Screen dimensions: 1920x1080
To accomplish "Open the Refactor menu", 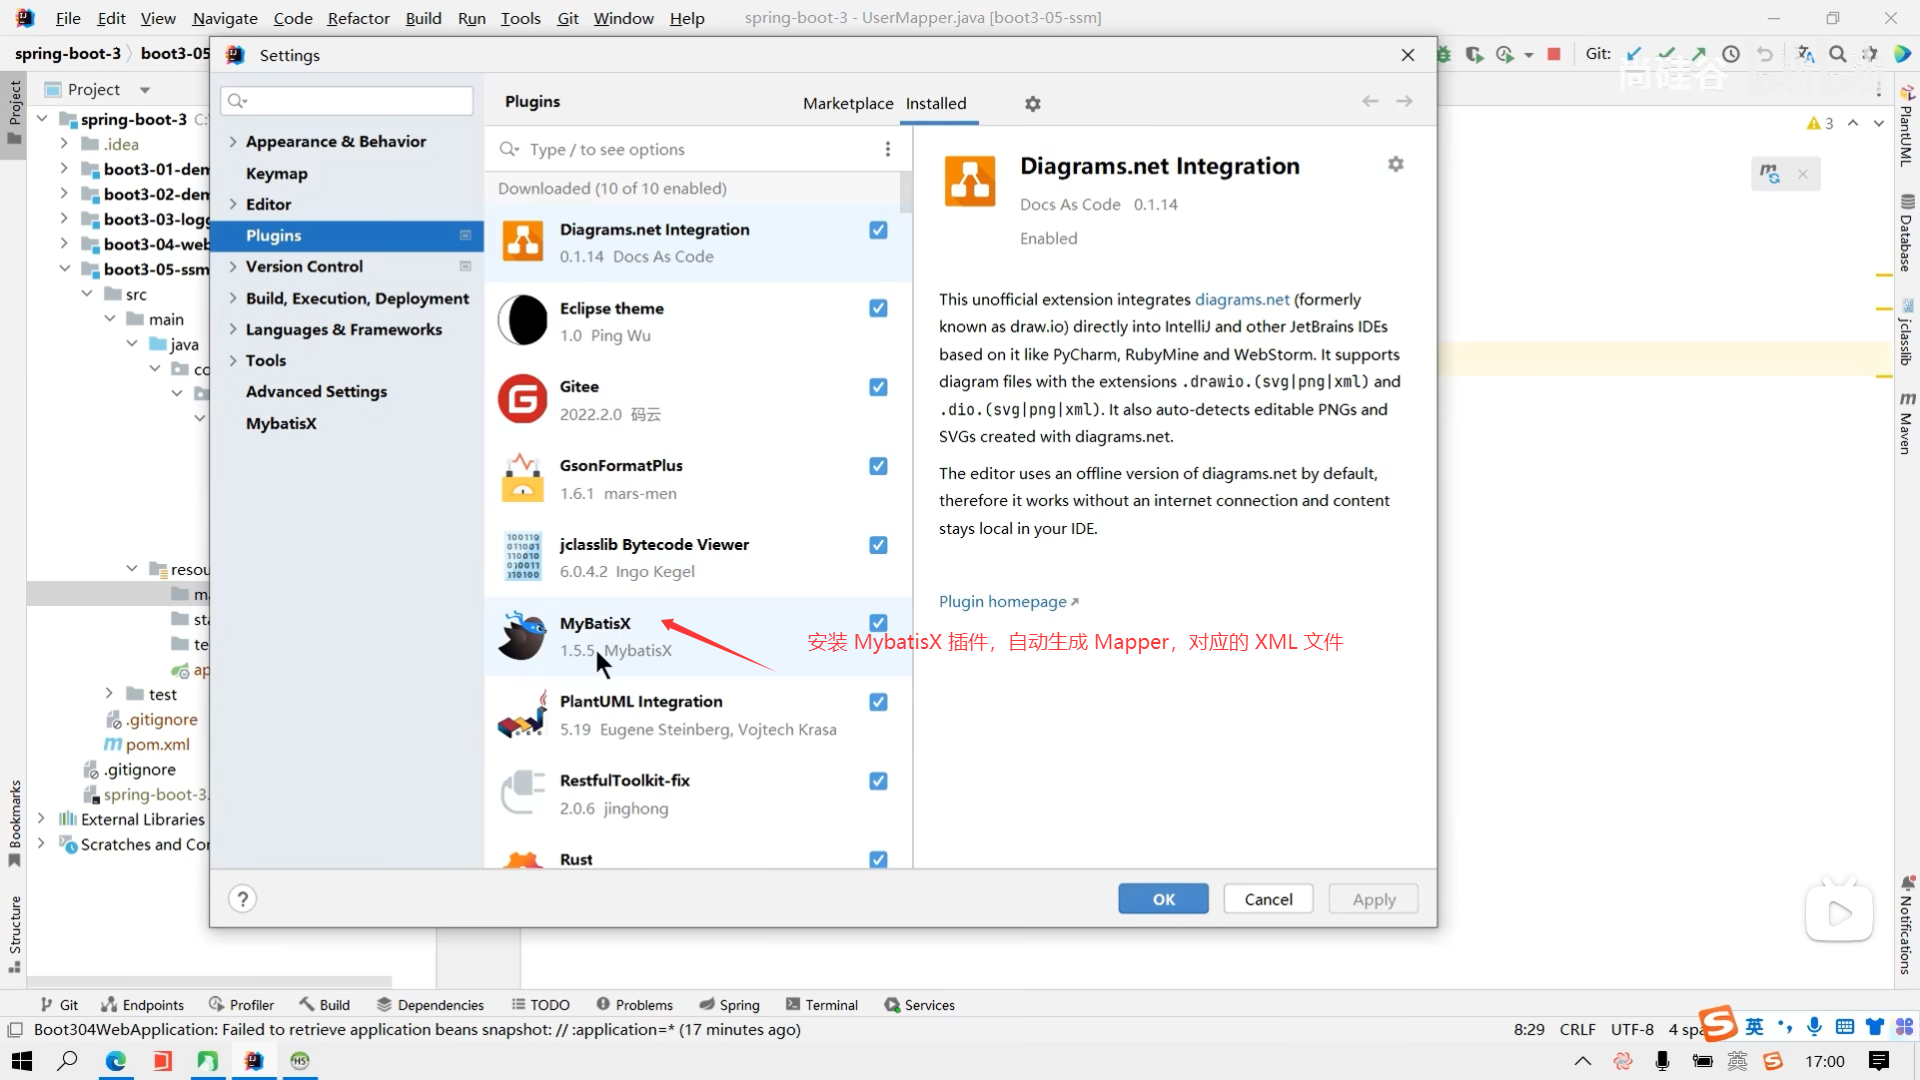I will click(x=358, y=18).
